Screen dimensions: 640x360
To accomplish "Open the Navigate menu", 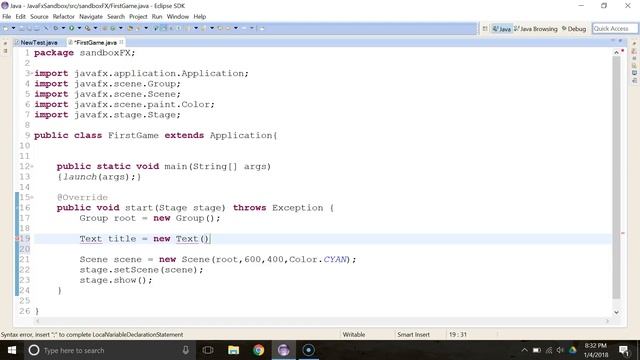I will coord(91,17).
